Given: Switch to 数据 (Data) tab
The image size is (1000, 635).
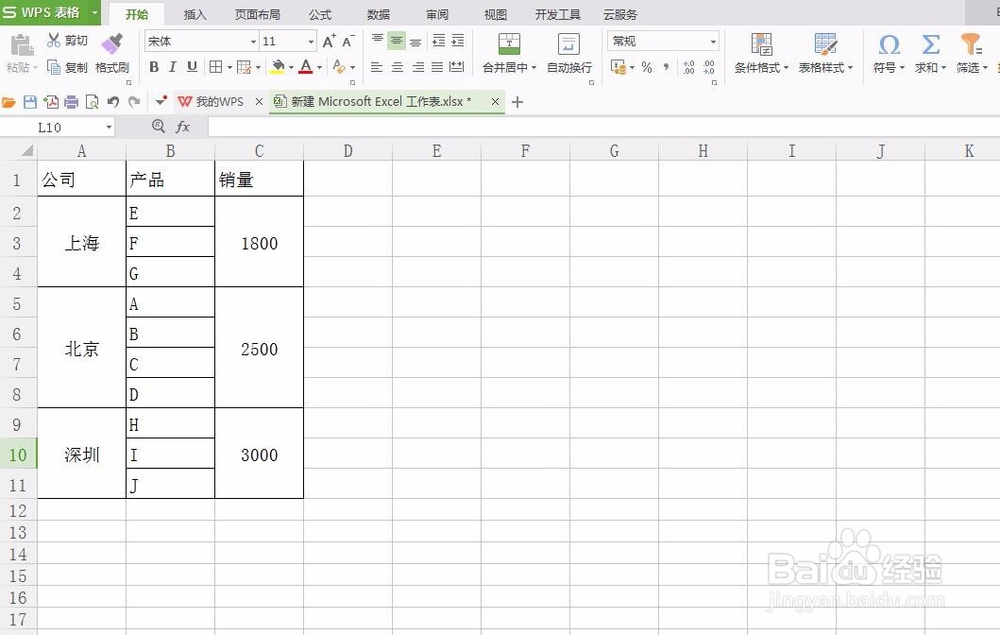Looking at the screenshot, I should click(x=378, y=14).
